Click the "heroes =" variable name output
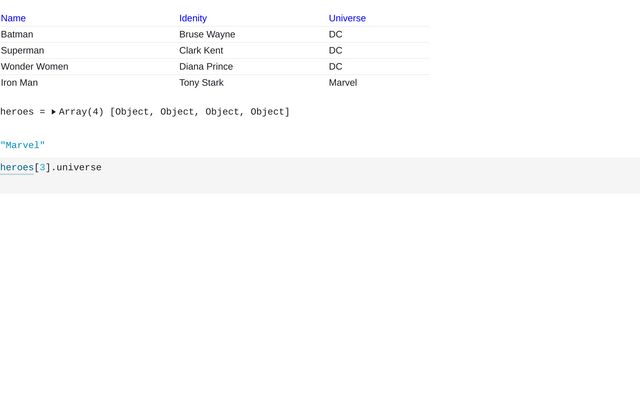Image resolution: width=640 pixels, height=400 pixels. [22, 112]
